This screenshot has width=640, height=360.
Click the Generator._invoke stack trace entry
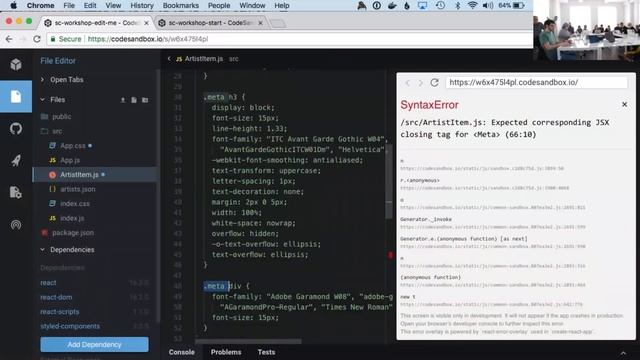(x=426, y=219)
